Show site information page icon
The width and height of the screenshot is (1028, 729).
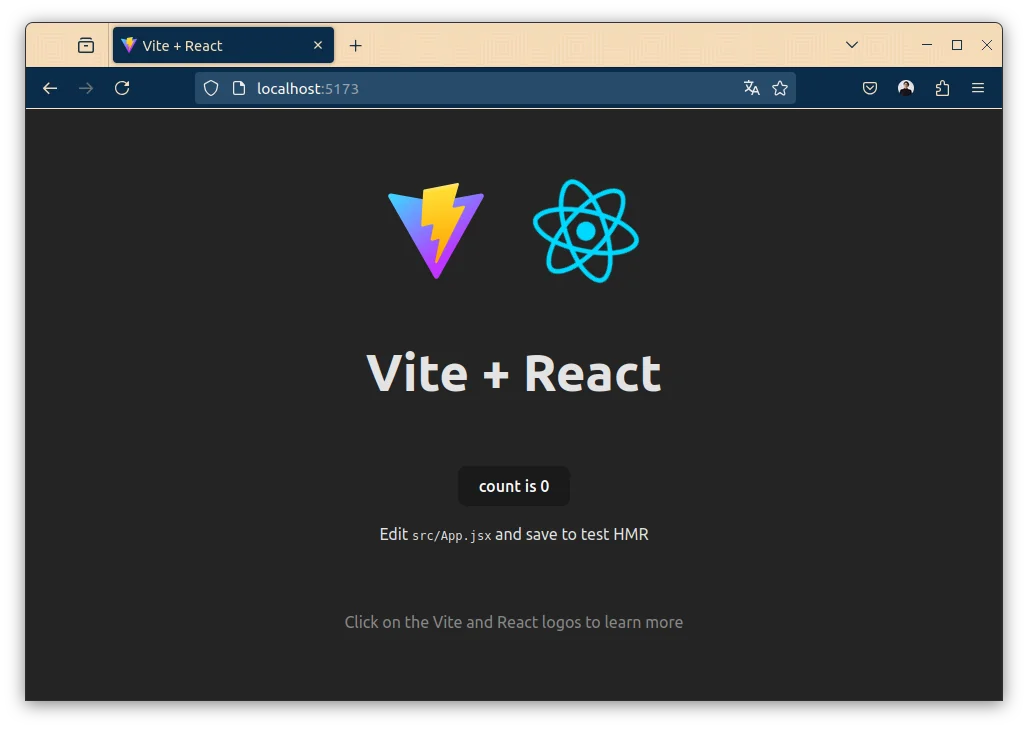[239, 88]
